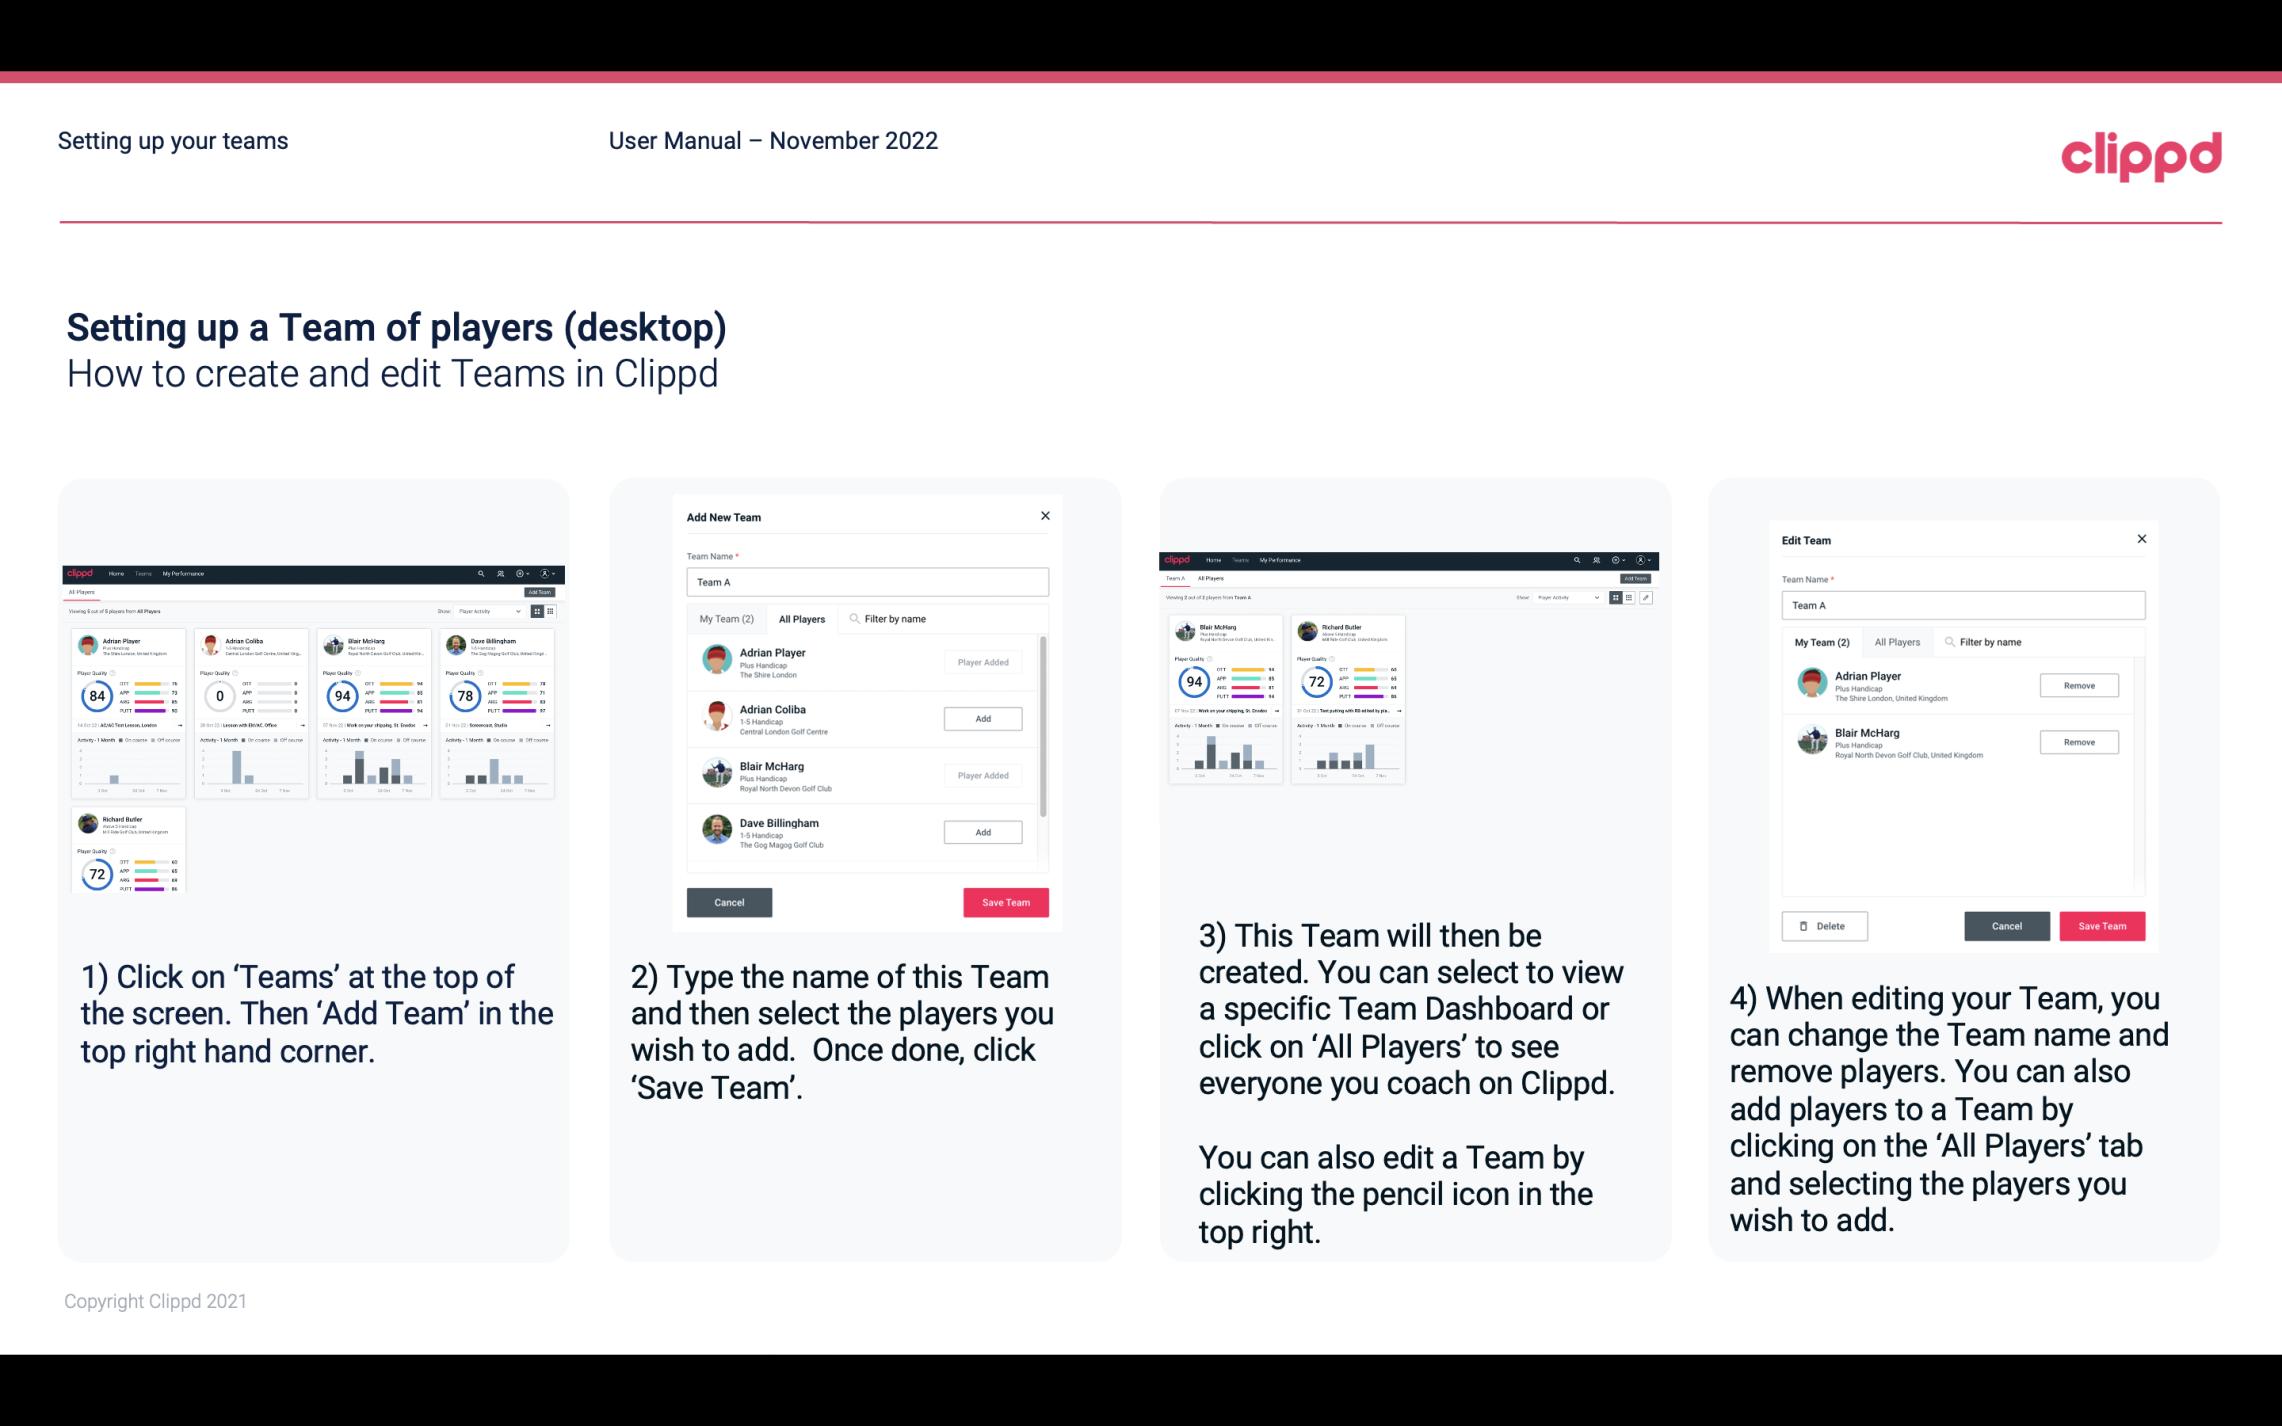Click the close X on Edit Team dialog
The width and height of the screenshot is (2282, 1426).
[2141, 539]
